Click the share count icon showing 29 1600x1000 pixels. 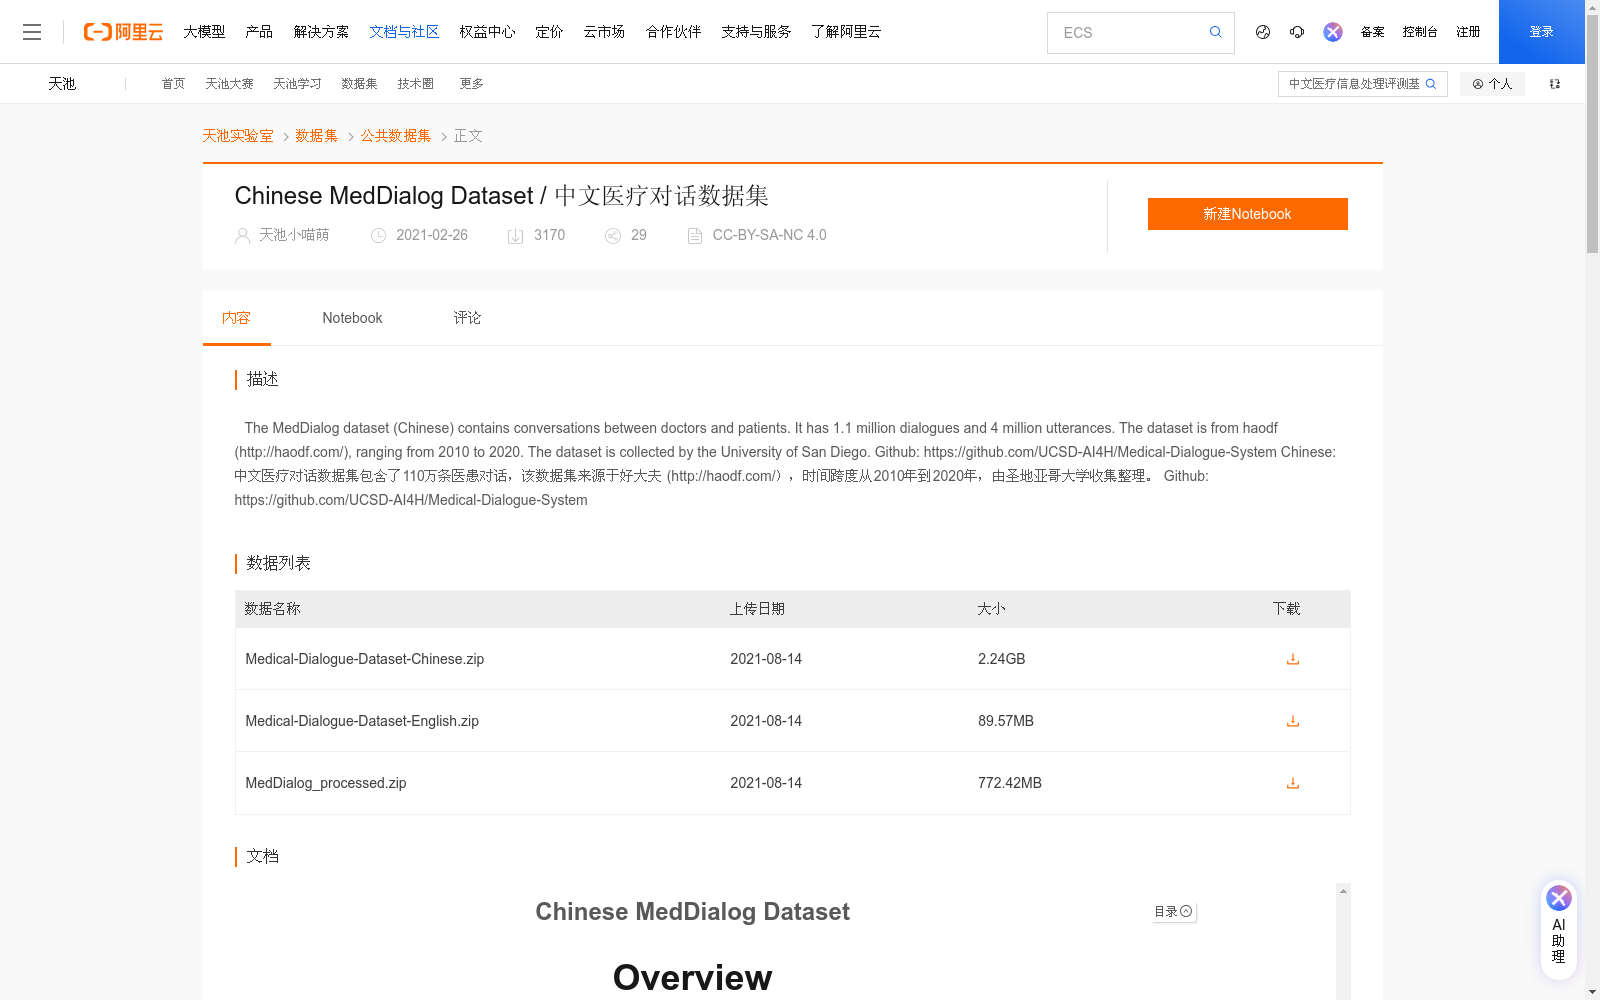pyautogui.click(x=613, y=236)
